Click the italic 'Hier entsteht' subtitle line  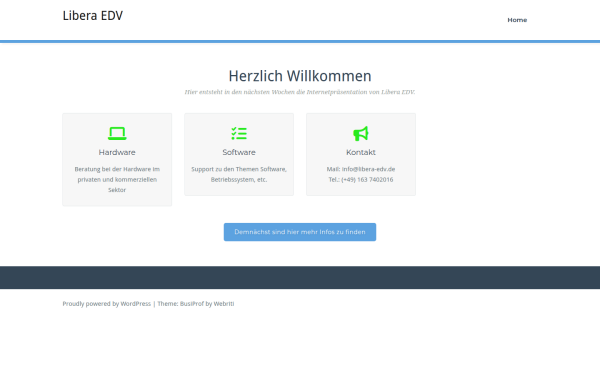300,92
